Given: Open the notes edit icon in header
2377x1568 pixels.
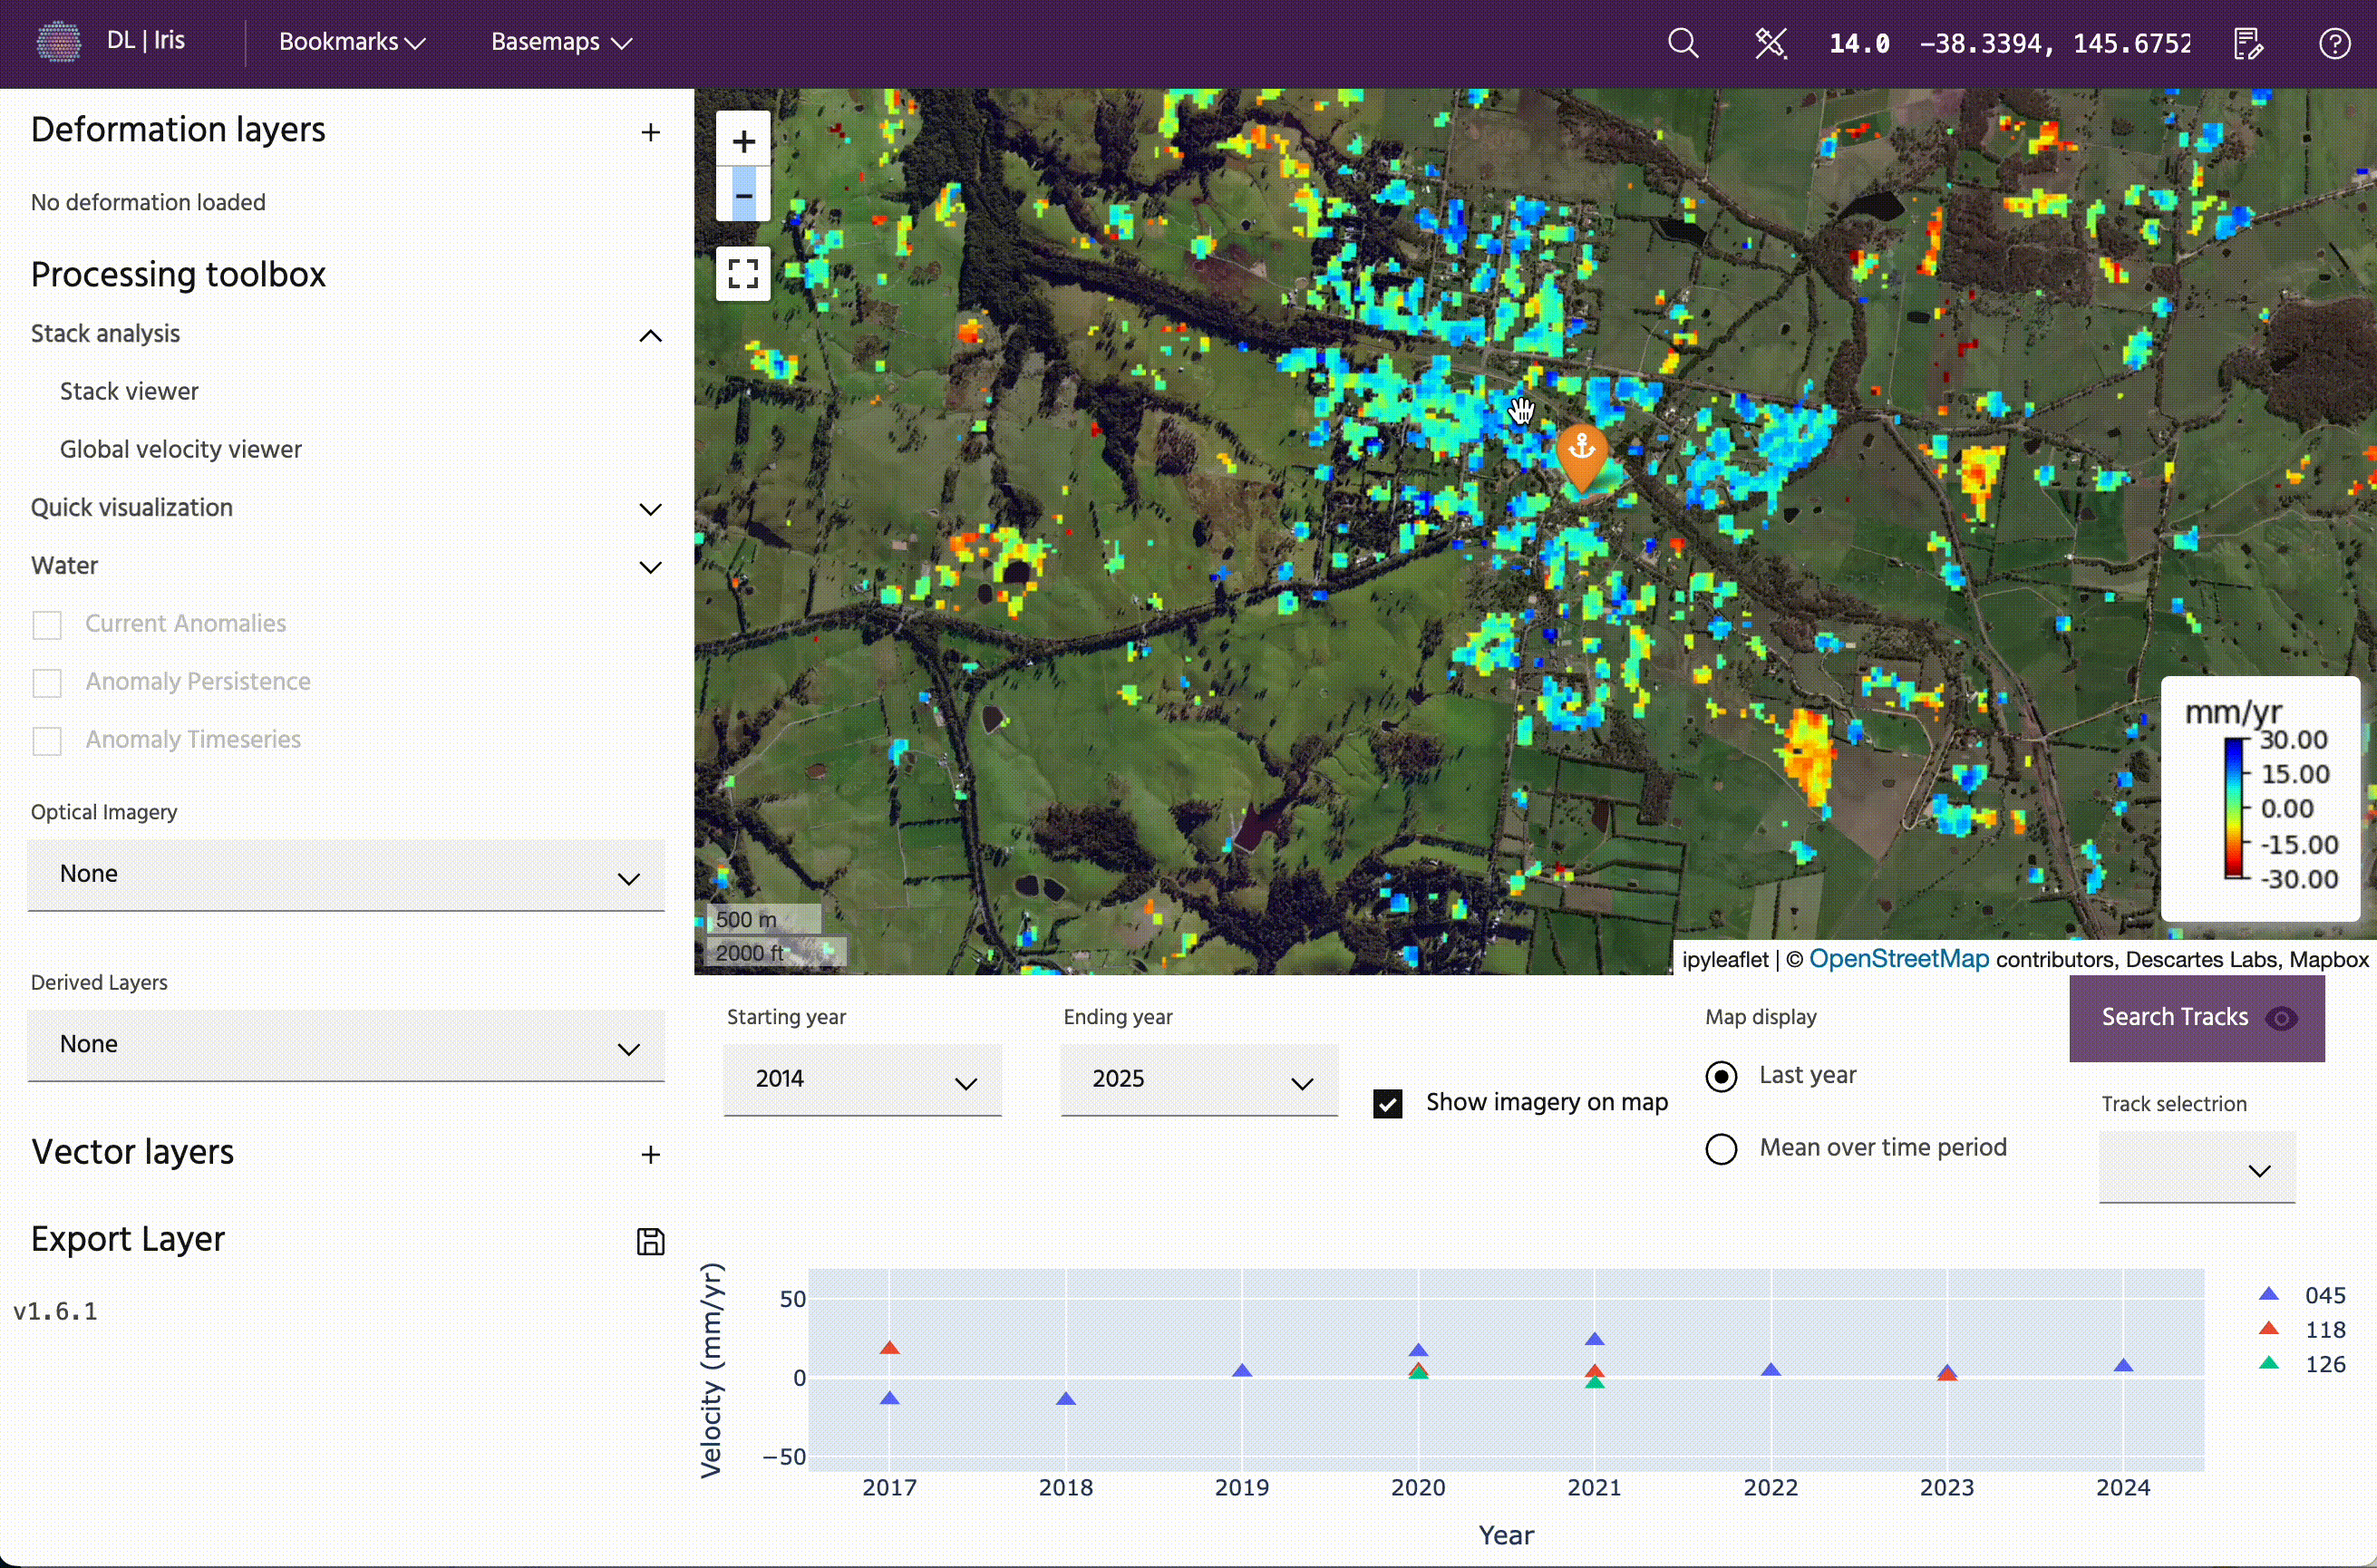Looking at the screenshot, I should point(2248,43).
